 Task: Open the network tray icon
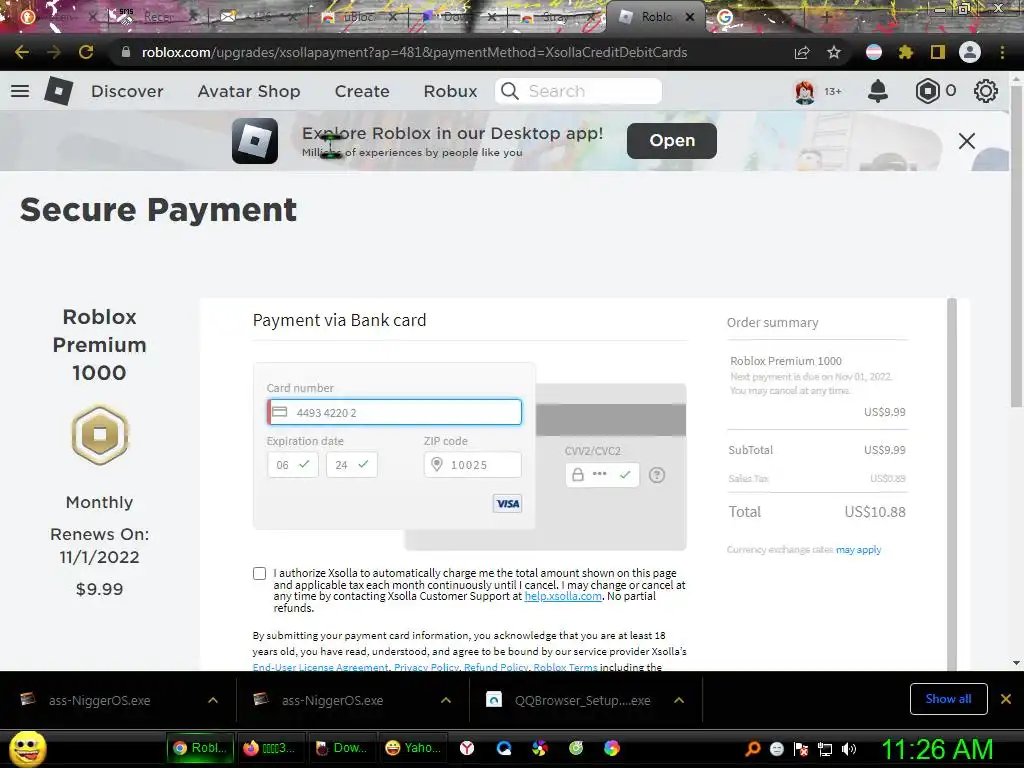[x=825, y=749]
